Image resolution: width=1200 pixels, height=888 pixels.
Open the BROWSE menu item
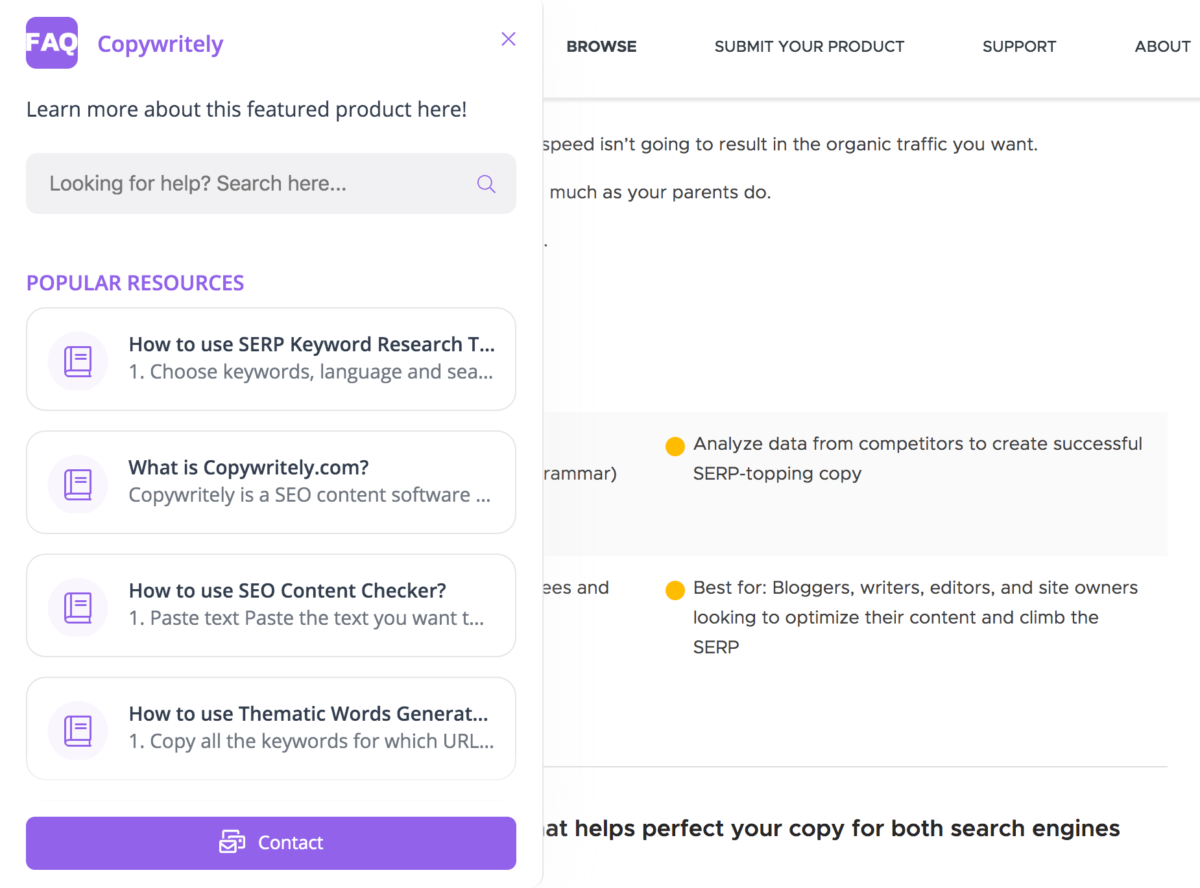coord(601,46)
